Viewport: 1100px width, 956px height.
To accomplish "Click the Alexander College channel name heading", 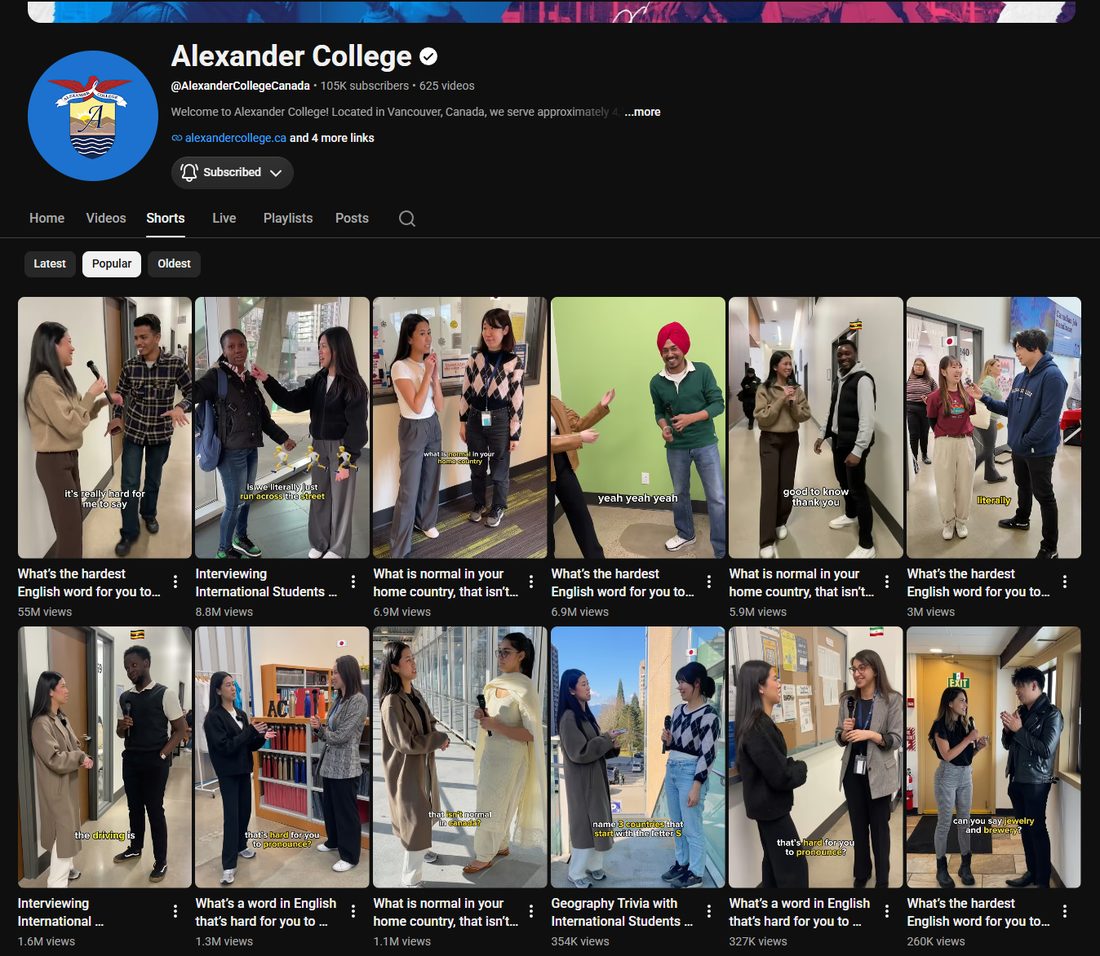I will (291, 56).
